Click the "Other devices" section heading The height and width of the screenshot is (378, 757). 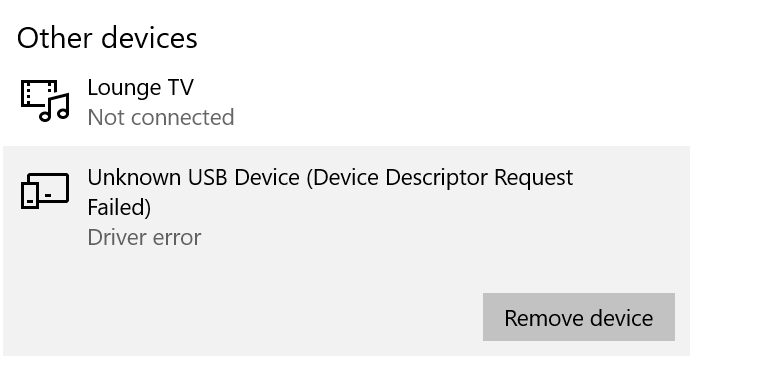[107, 38]
